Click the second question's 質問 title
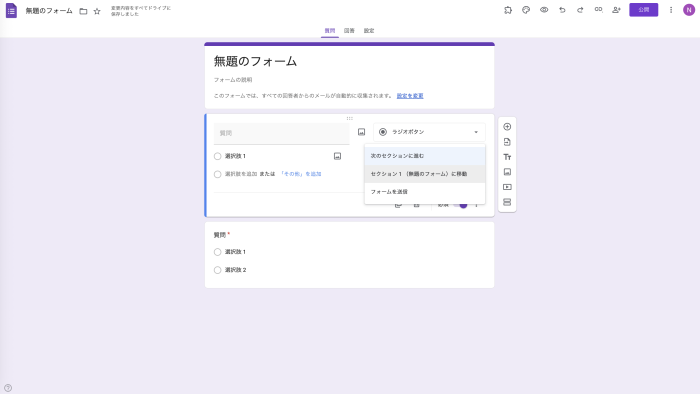The image size is (700, 394). point(220,235)
